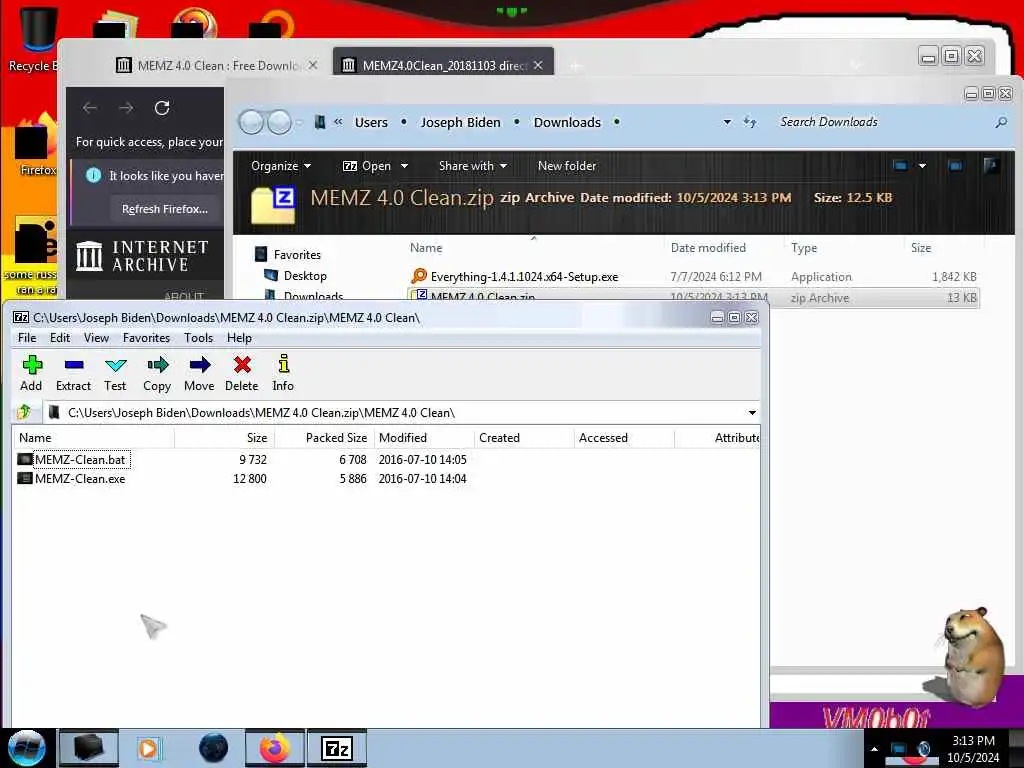Screen dimensions: 1024x768
Task: Expand the Explorer address history dropdown
Action: tap(727, 122)
